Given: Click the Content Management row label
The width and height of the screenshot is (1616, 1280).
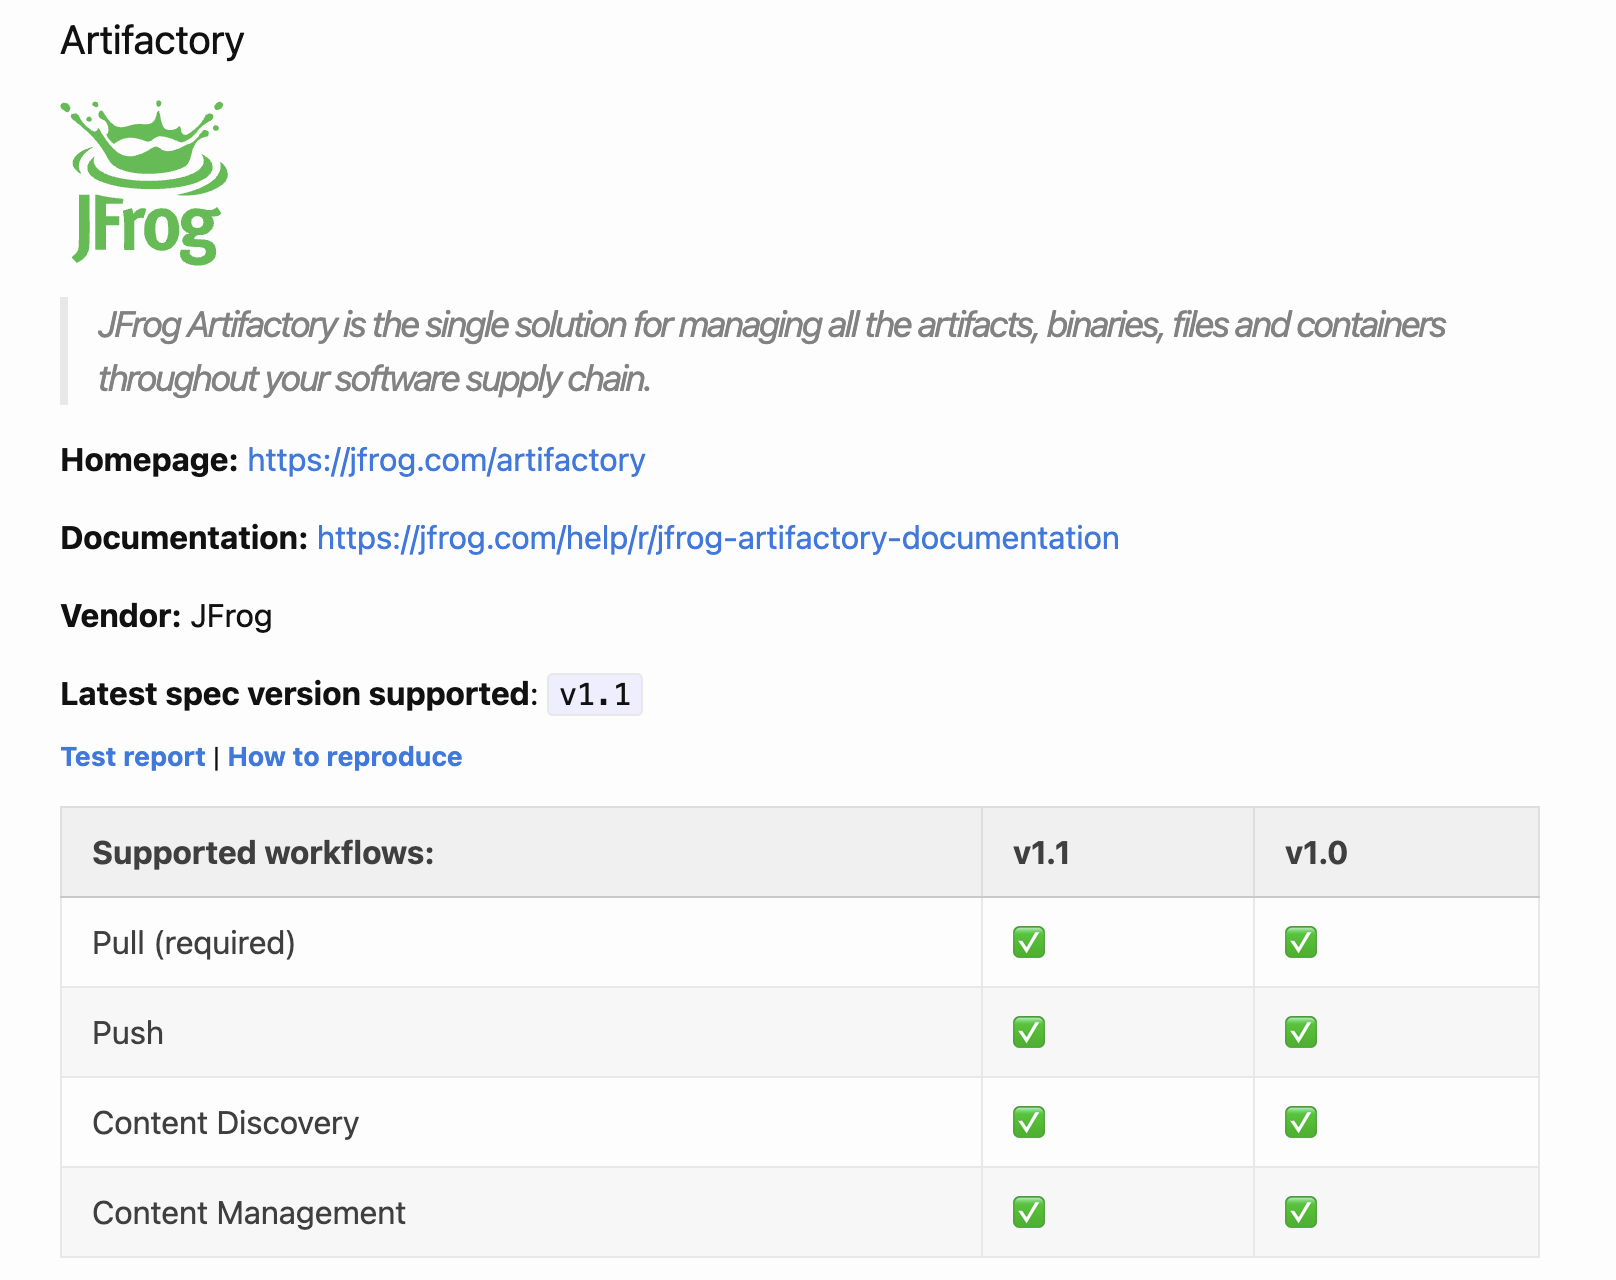Looking at the screenshot, I should pyautogui.click(x=249, y=1213).
